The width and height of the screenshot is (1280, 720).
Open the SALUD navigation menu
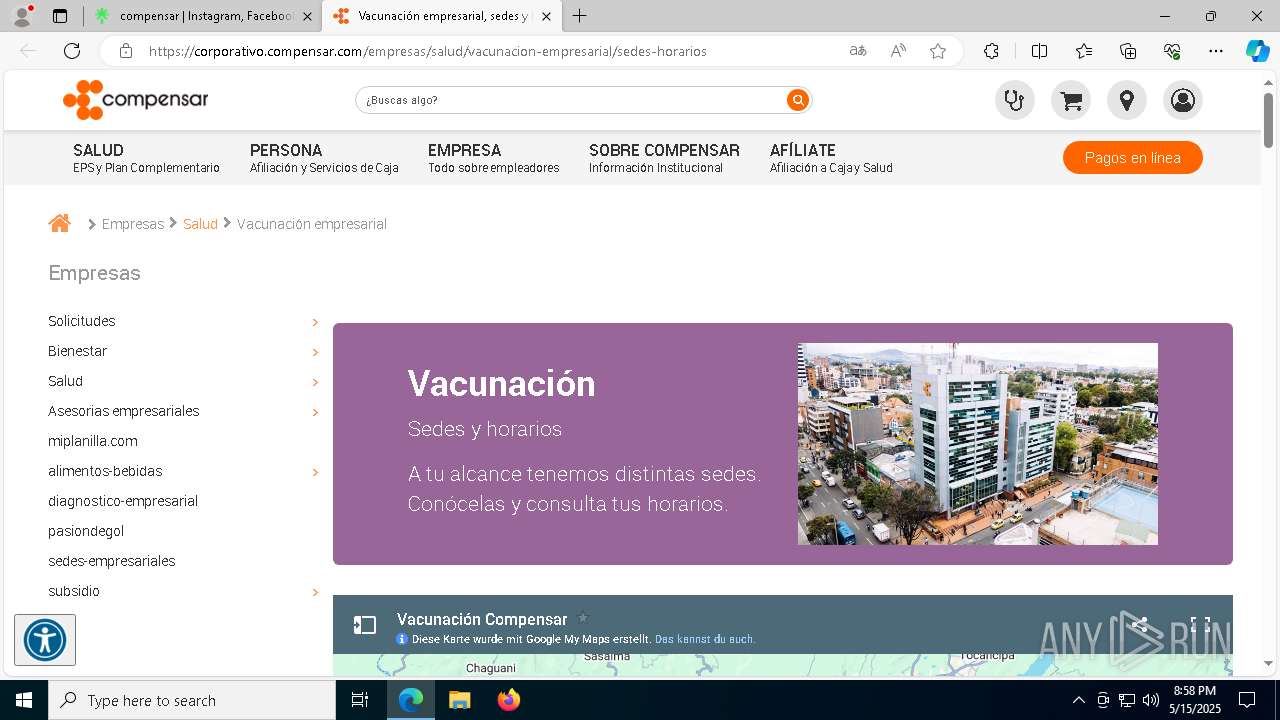146,158
